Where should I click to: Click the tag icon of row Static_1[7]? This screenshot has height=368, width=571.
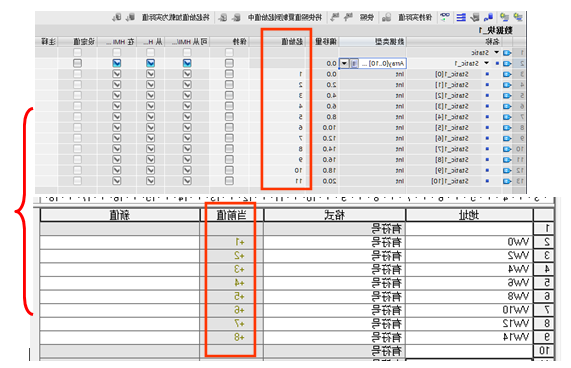pos(507,149)
